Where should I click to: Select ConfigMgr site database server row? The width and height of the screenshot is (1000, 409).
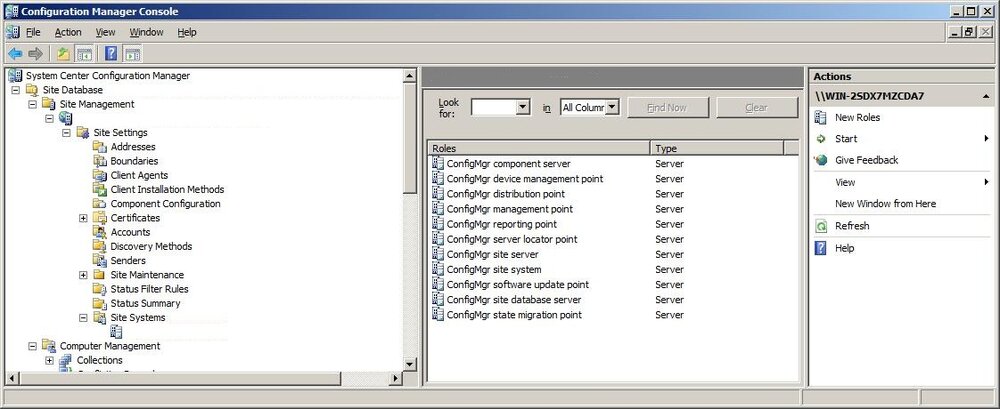point(614,299)
